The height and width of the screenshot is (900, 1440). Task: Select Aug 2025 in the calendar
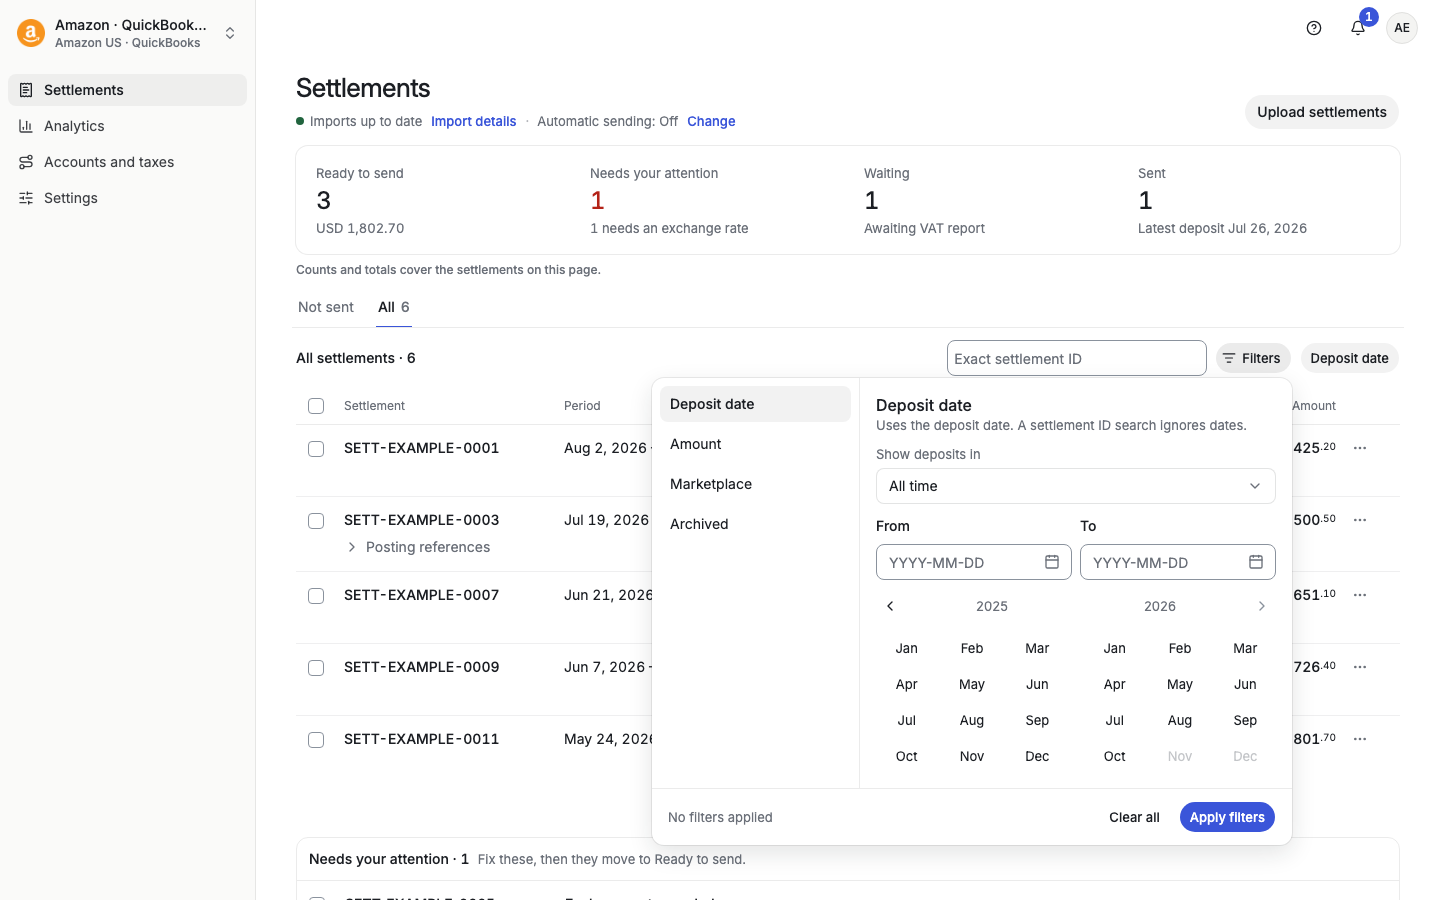click(972, 720)
